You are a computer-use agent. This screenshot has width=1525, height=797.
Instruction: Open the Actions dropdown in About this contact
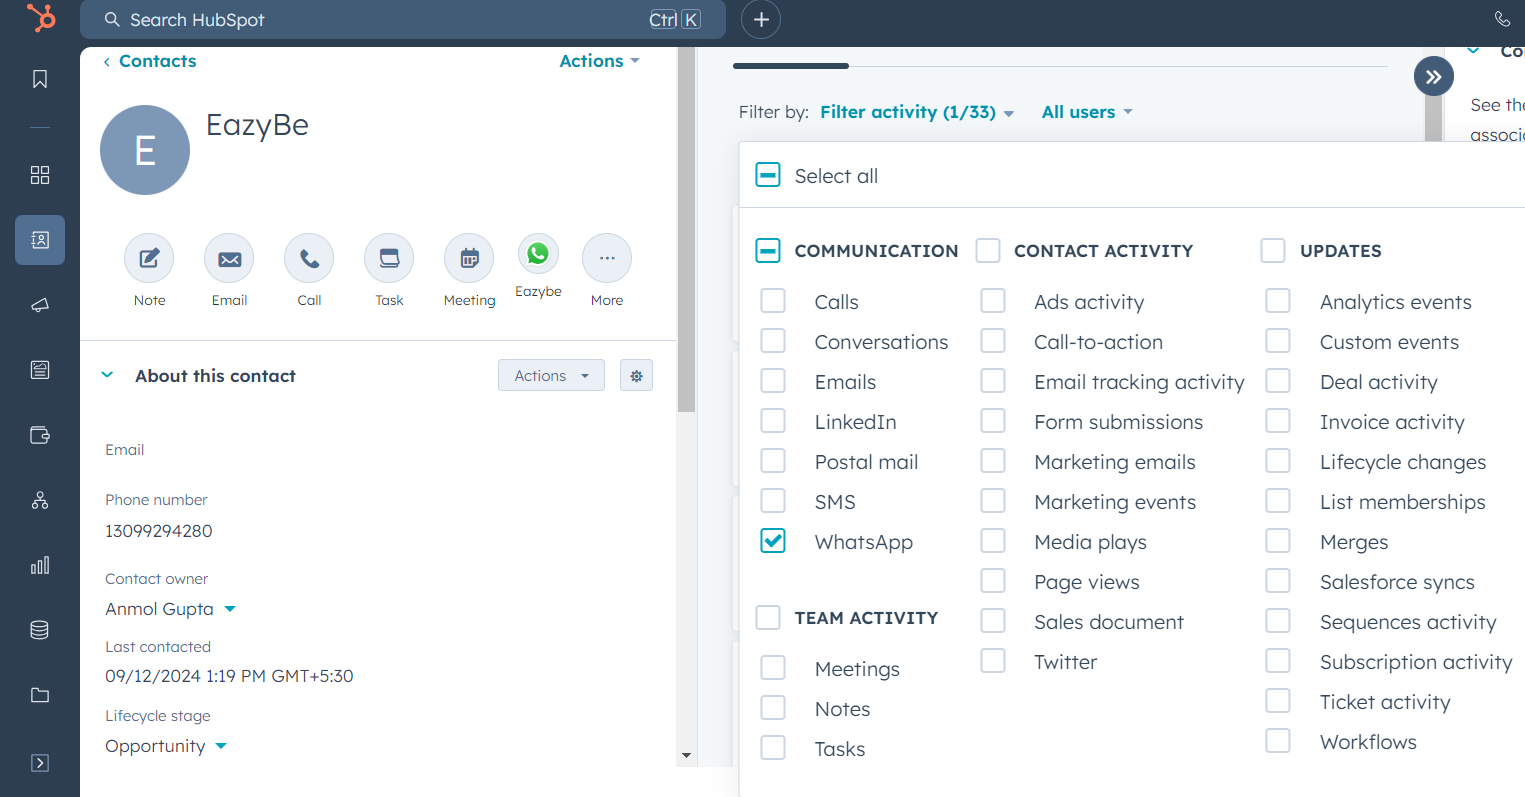(x=551, y=376)
